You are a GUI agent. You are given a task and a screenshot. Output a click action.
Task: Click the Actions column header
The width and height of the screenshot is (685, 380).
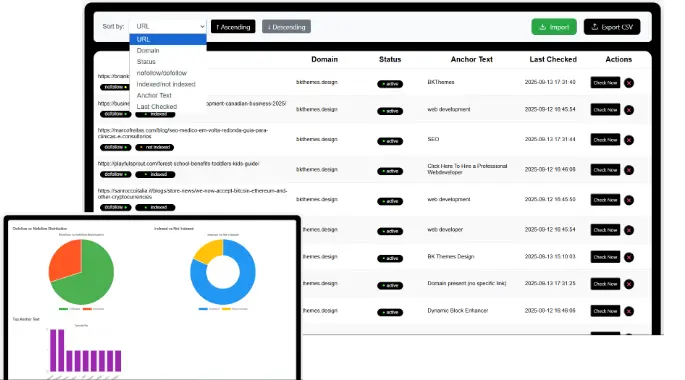[619, 59]
